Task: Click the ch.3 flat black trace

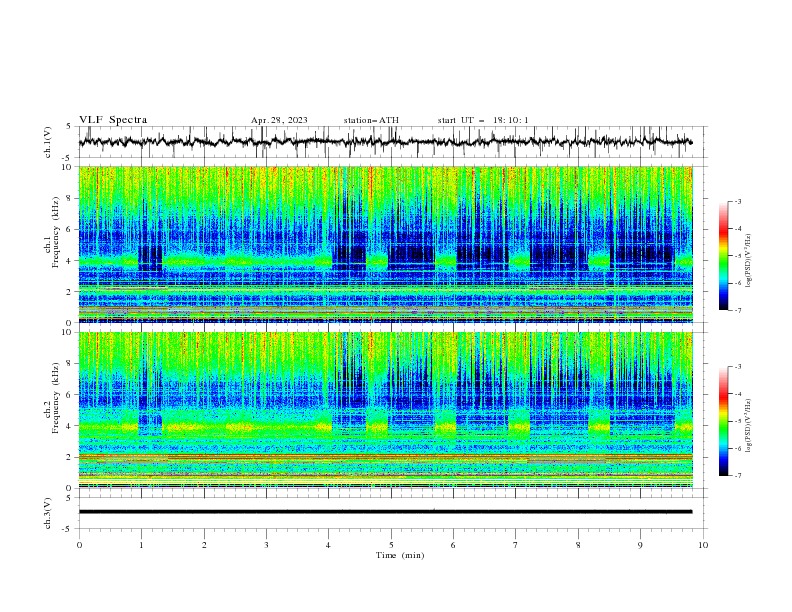Action: [385, 512]
